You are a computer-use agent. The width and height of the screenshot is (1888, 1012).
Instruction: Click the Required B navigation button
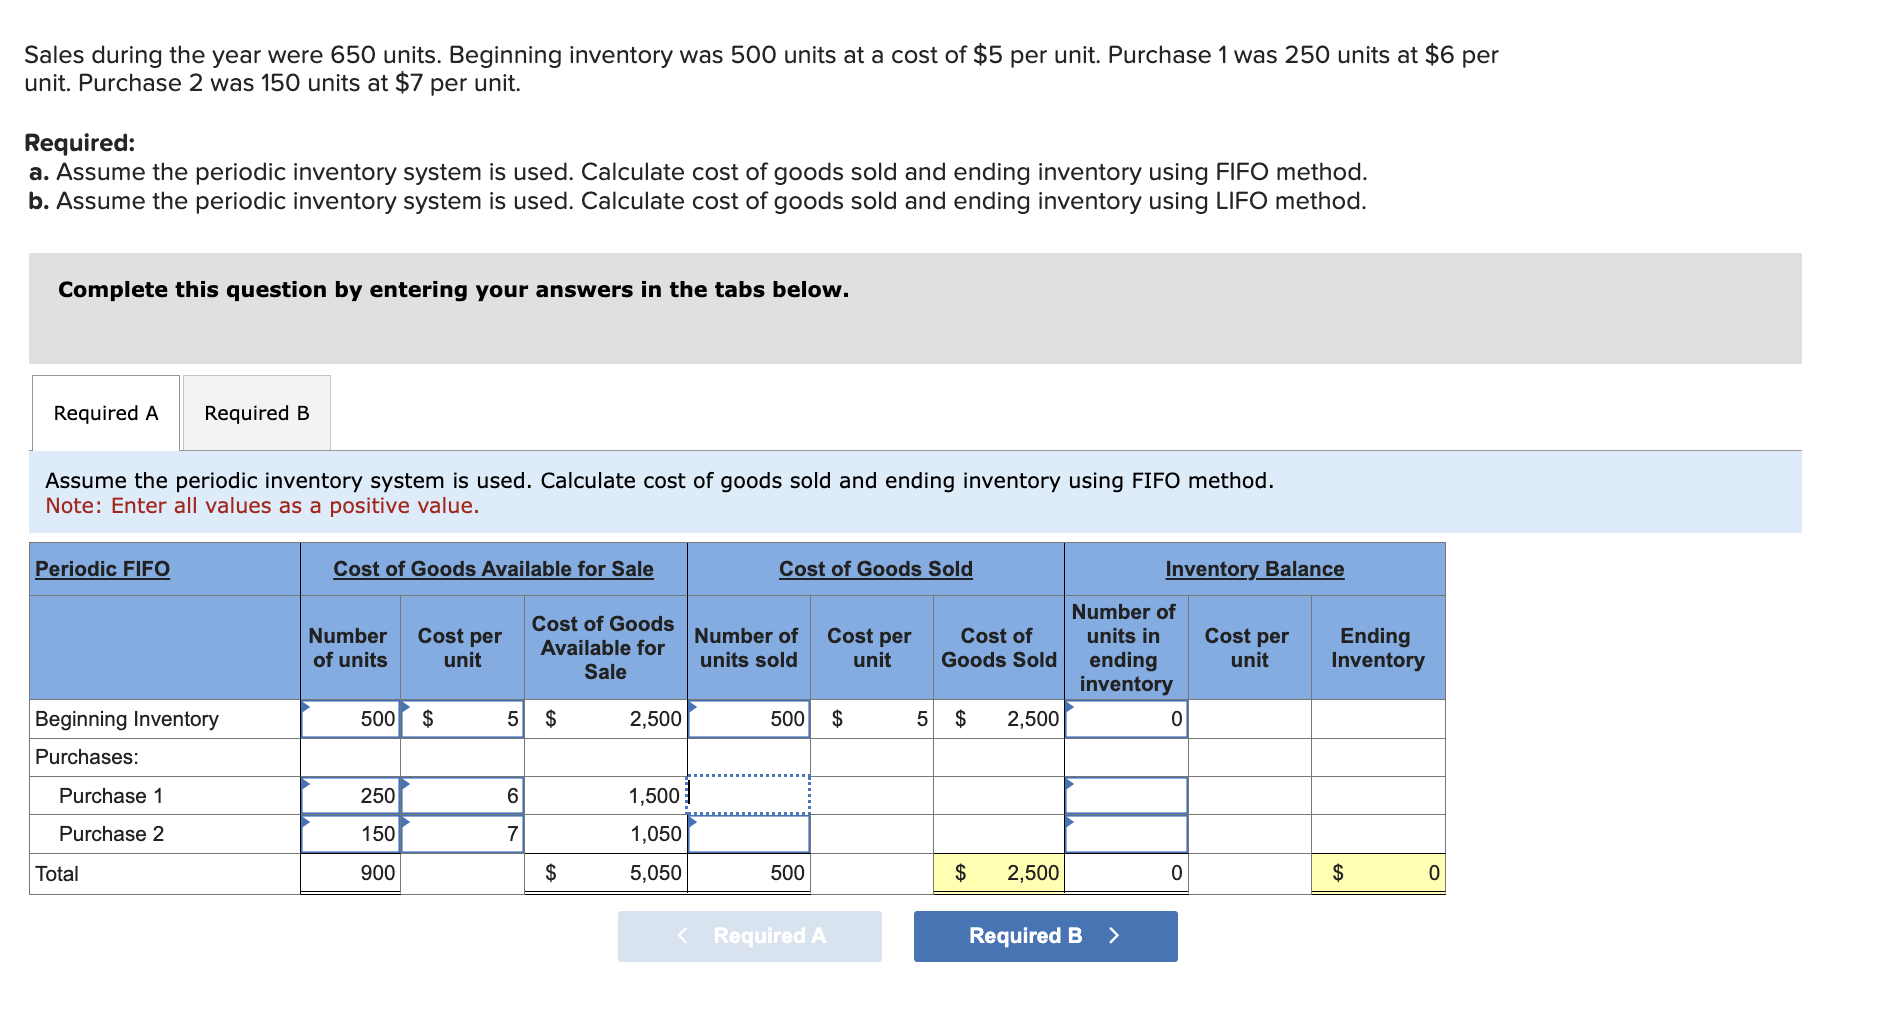[x=1044, y=936]
